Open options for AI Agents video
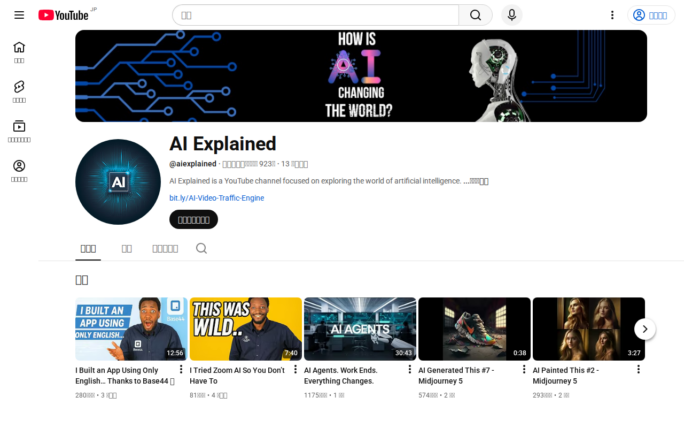684x428 pixels. click(x=410, y=369)
